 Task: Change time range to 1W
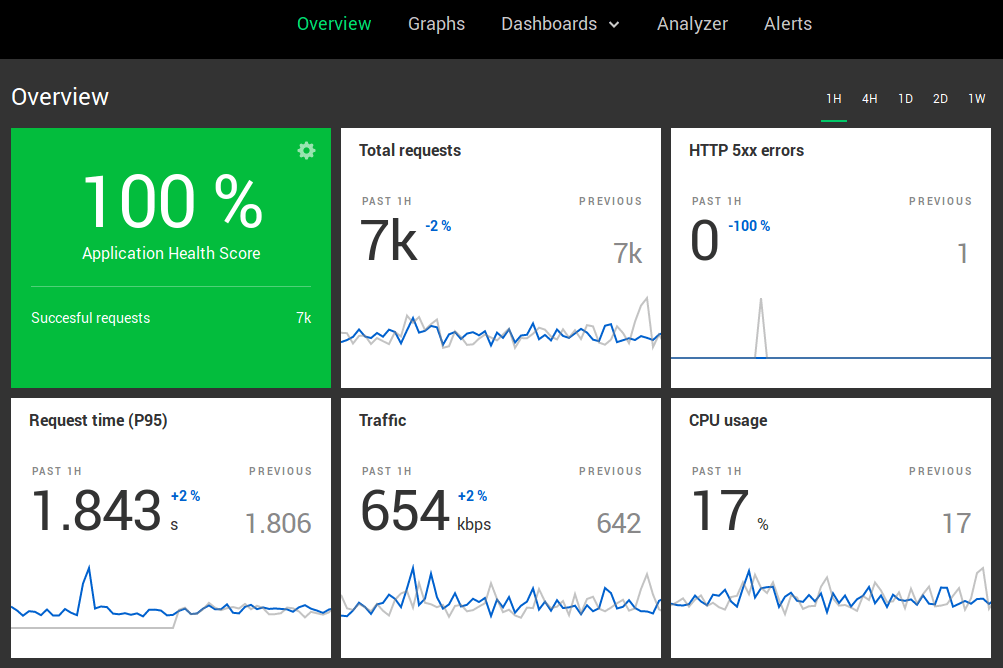976,99
